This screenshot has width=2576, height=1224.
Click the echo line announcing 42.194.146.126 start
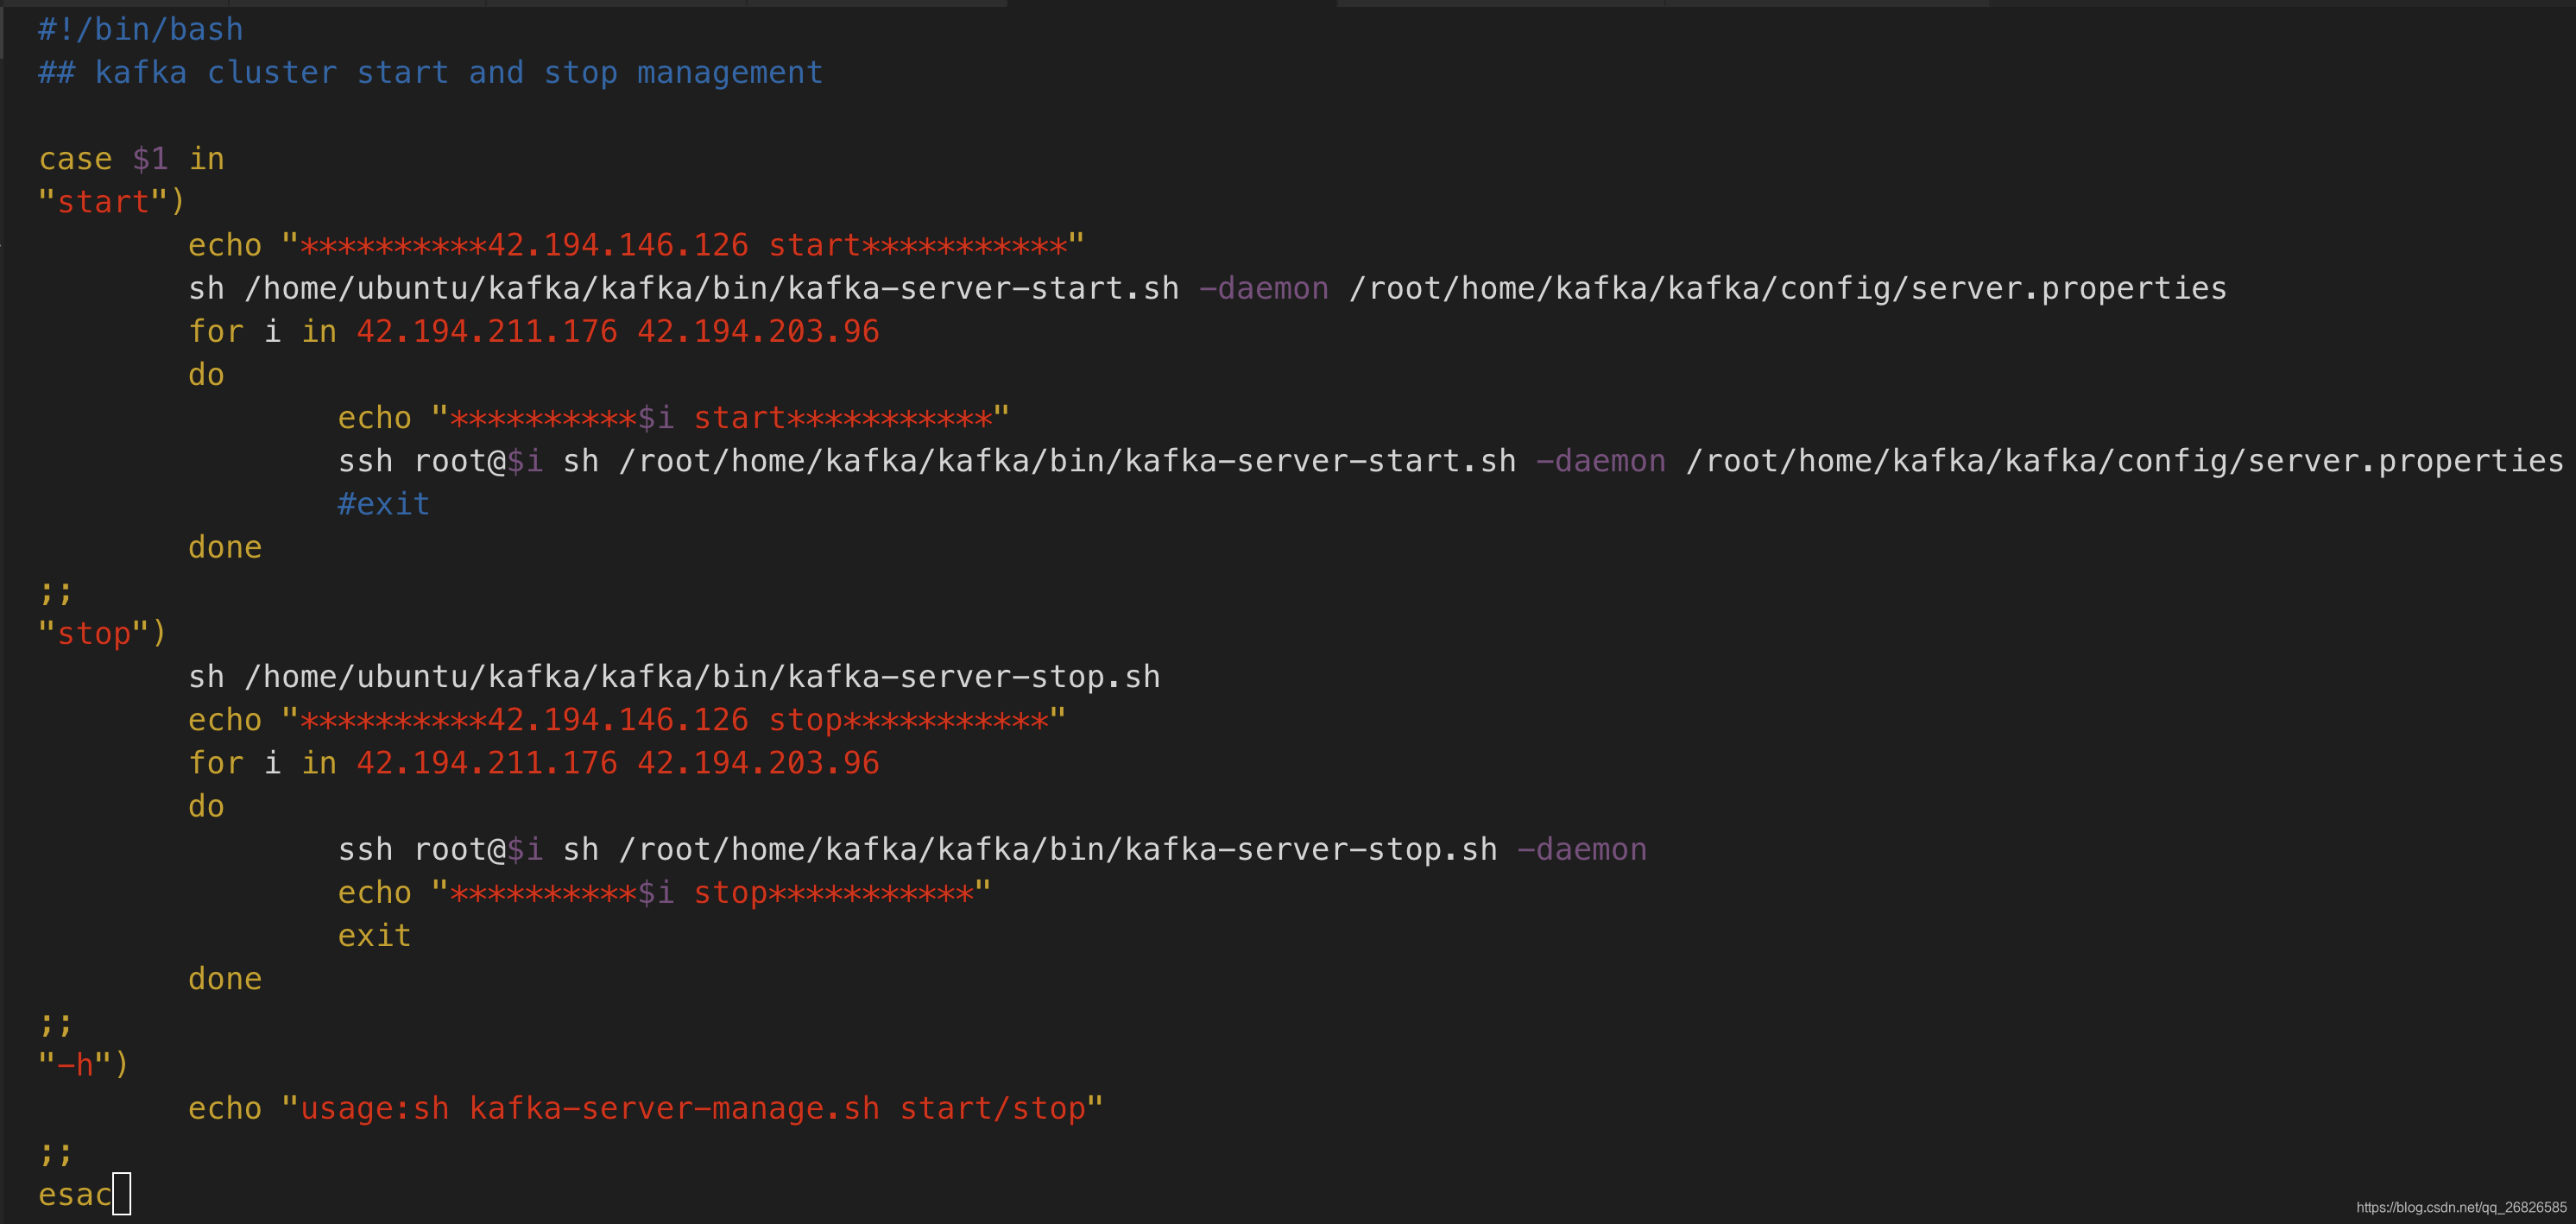click(636, 244)
